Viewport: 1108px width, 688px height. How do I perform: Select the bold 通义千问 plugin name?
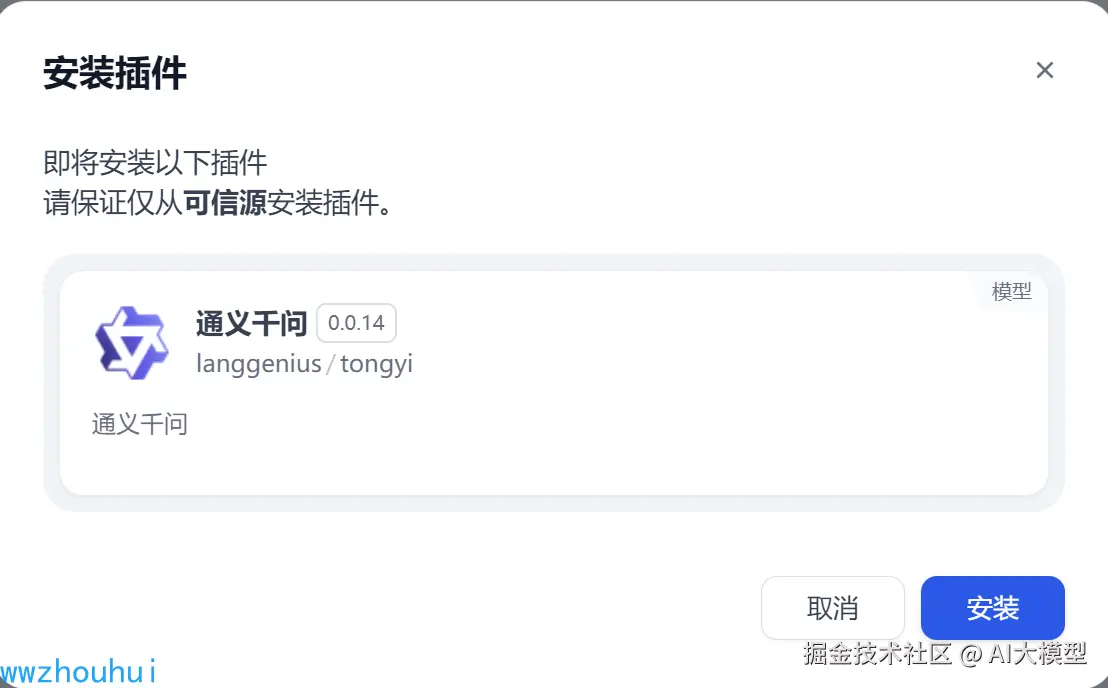(251, 324)
